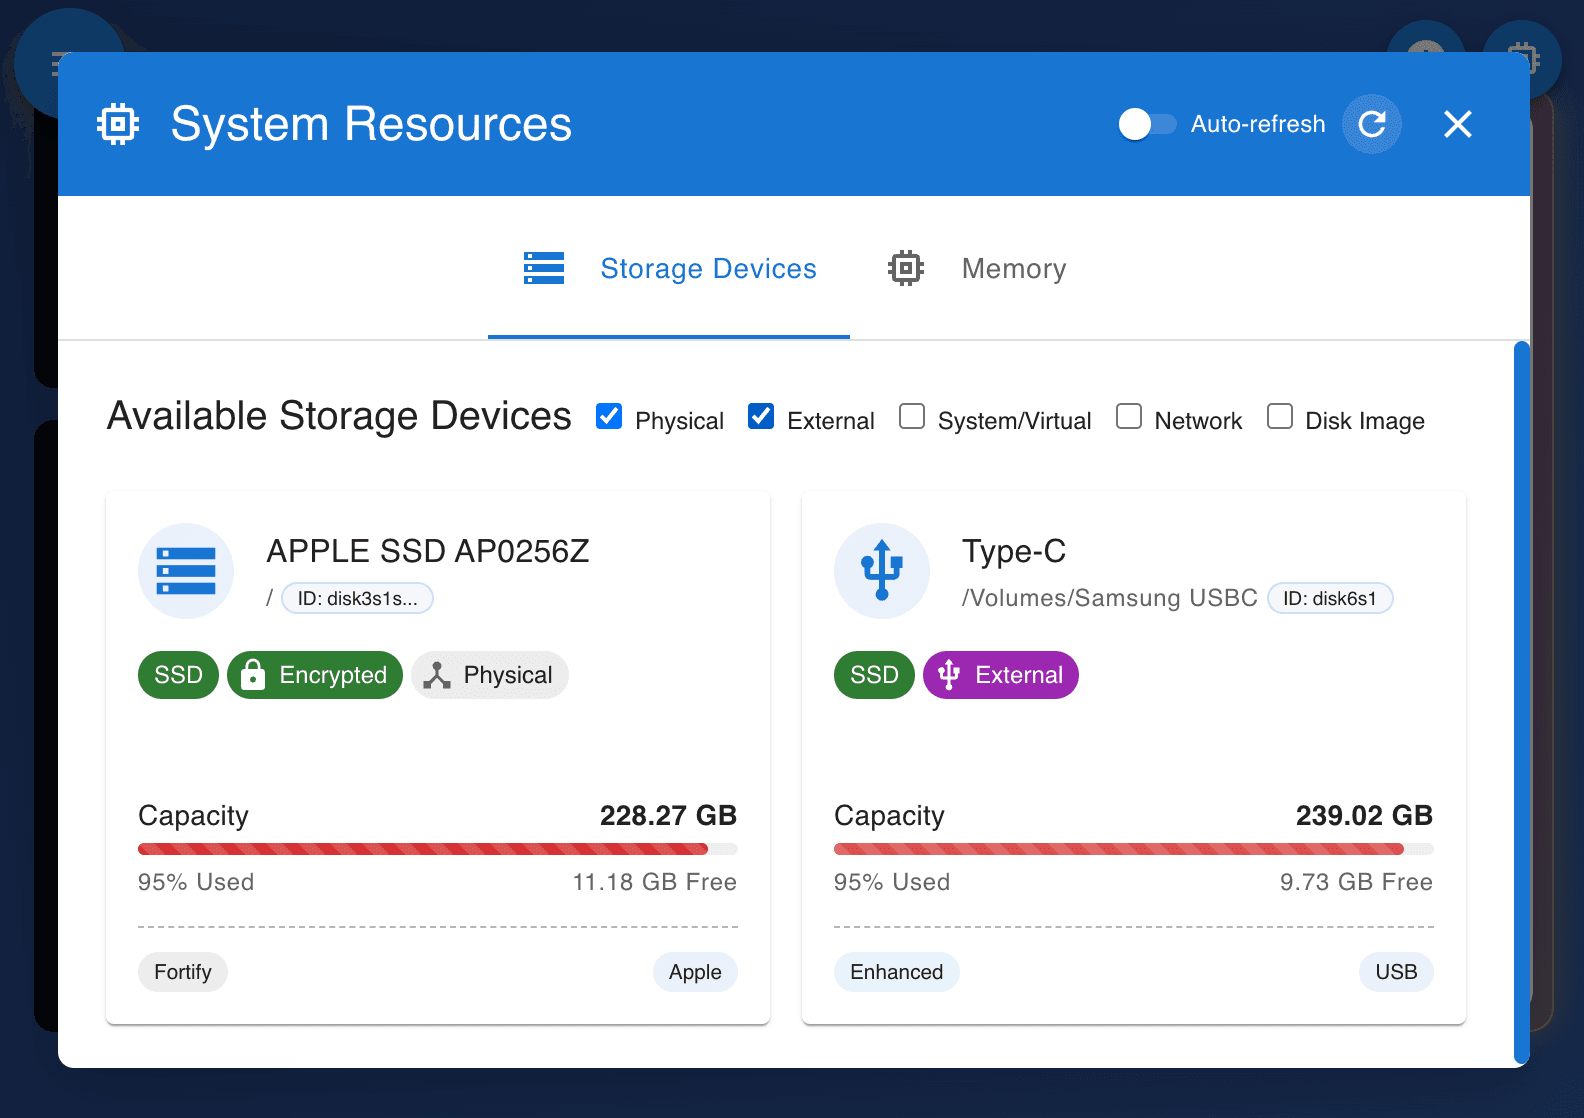The image size is (1584, 1118).
Task: Click the Apple tag
Action: [x=695, y=972]
